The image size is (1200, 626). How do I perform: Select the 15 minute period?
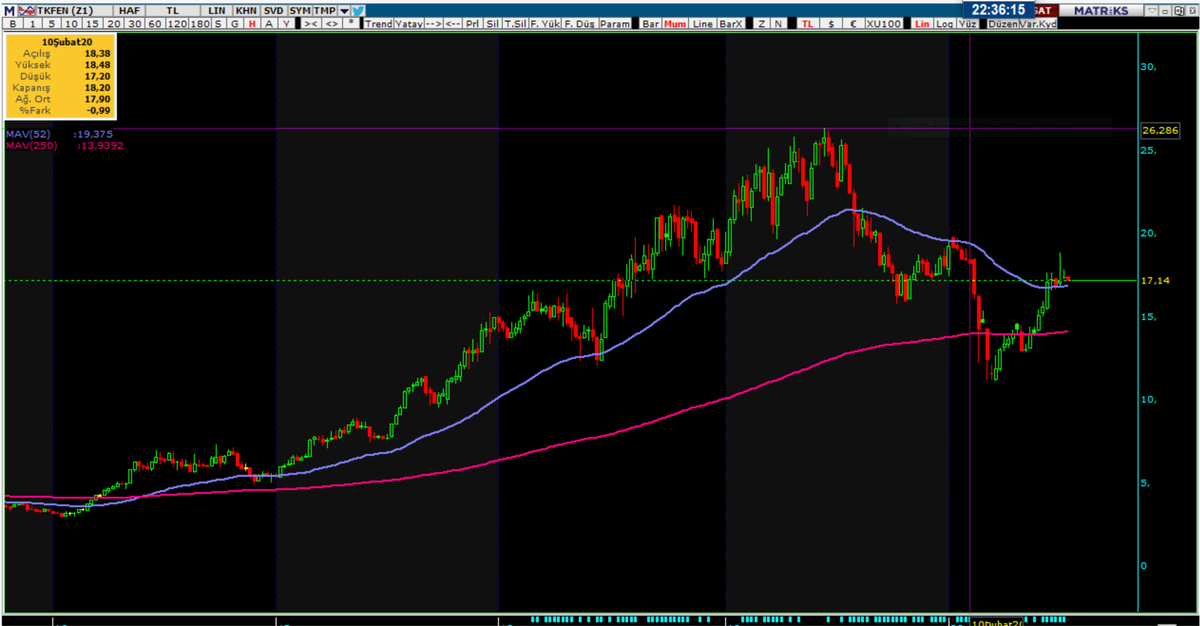click(x=93, y=24)
